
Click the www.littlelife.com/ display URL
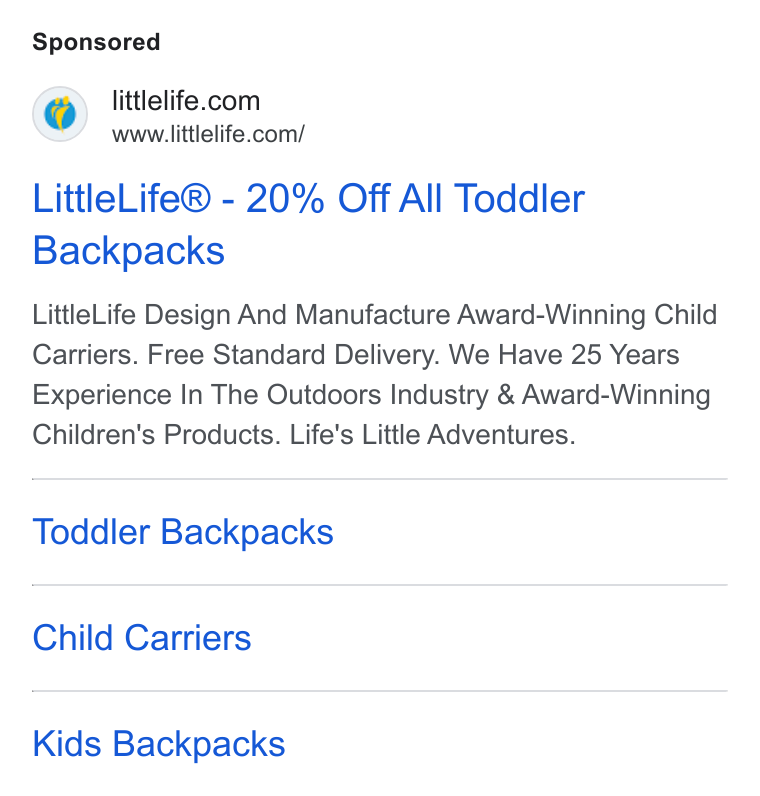208,135
